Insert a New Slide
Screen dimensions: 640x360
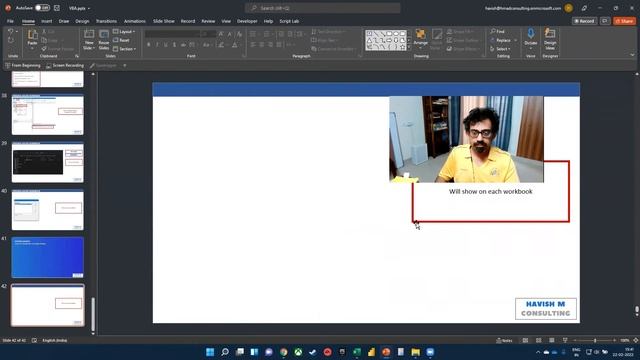coord(89,40)
